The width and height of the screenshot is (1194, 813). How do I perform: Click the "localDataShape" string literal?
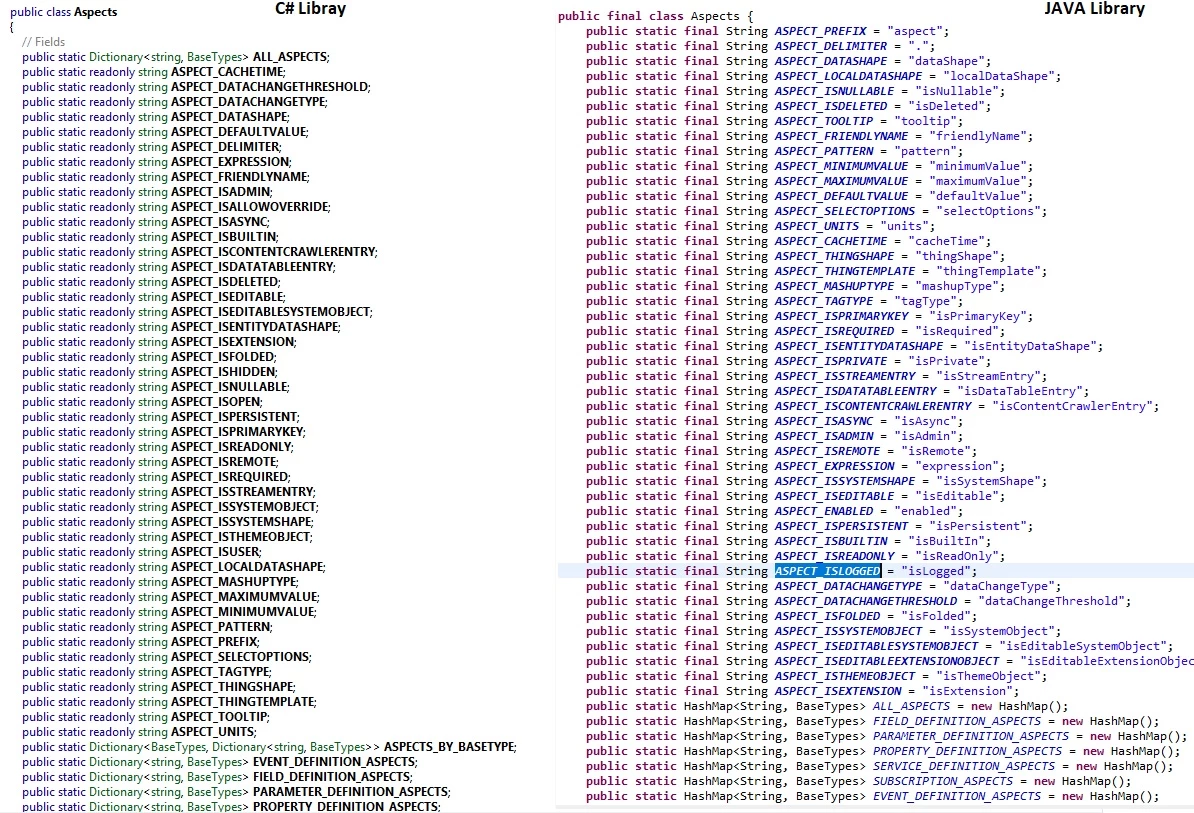point(998,76)
